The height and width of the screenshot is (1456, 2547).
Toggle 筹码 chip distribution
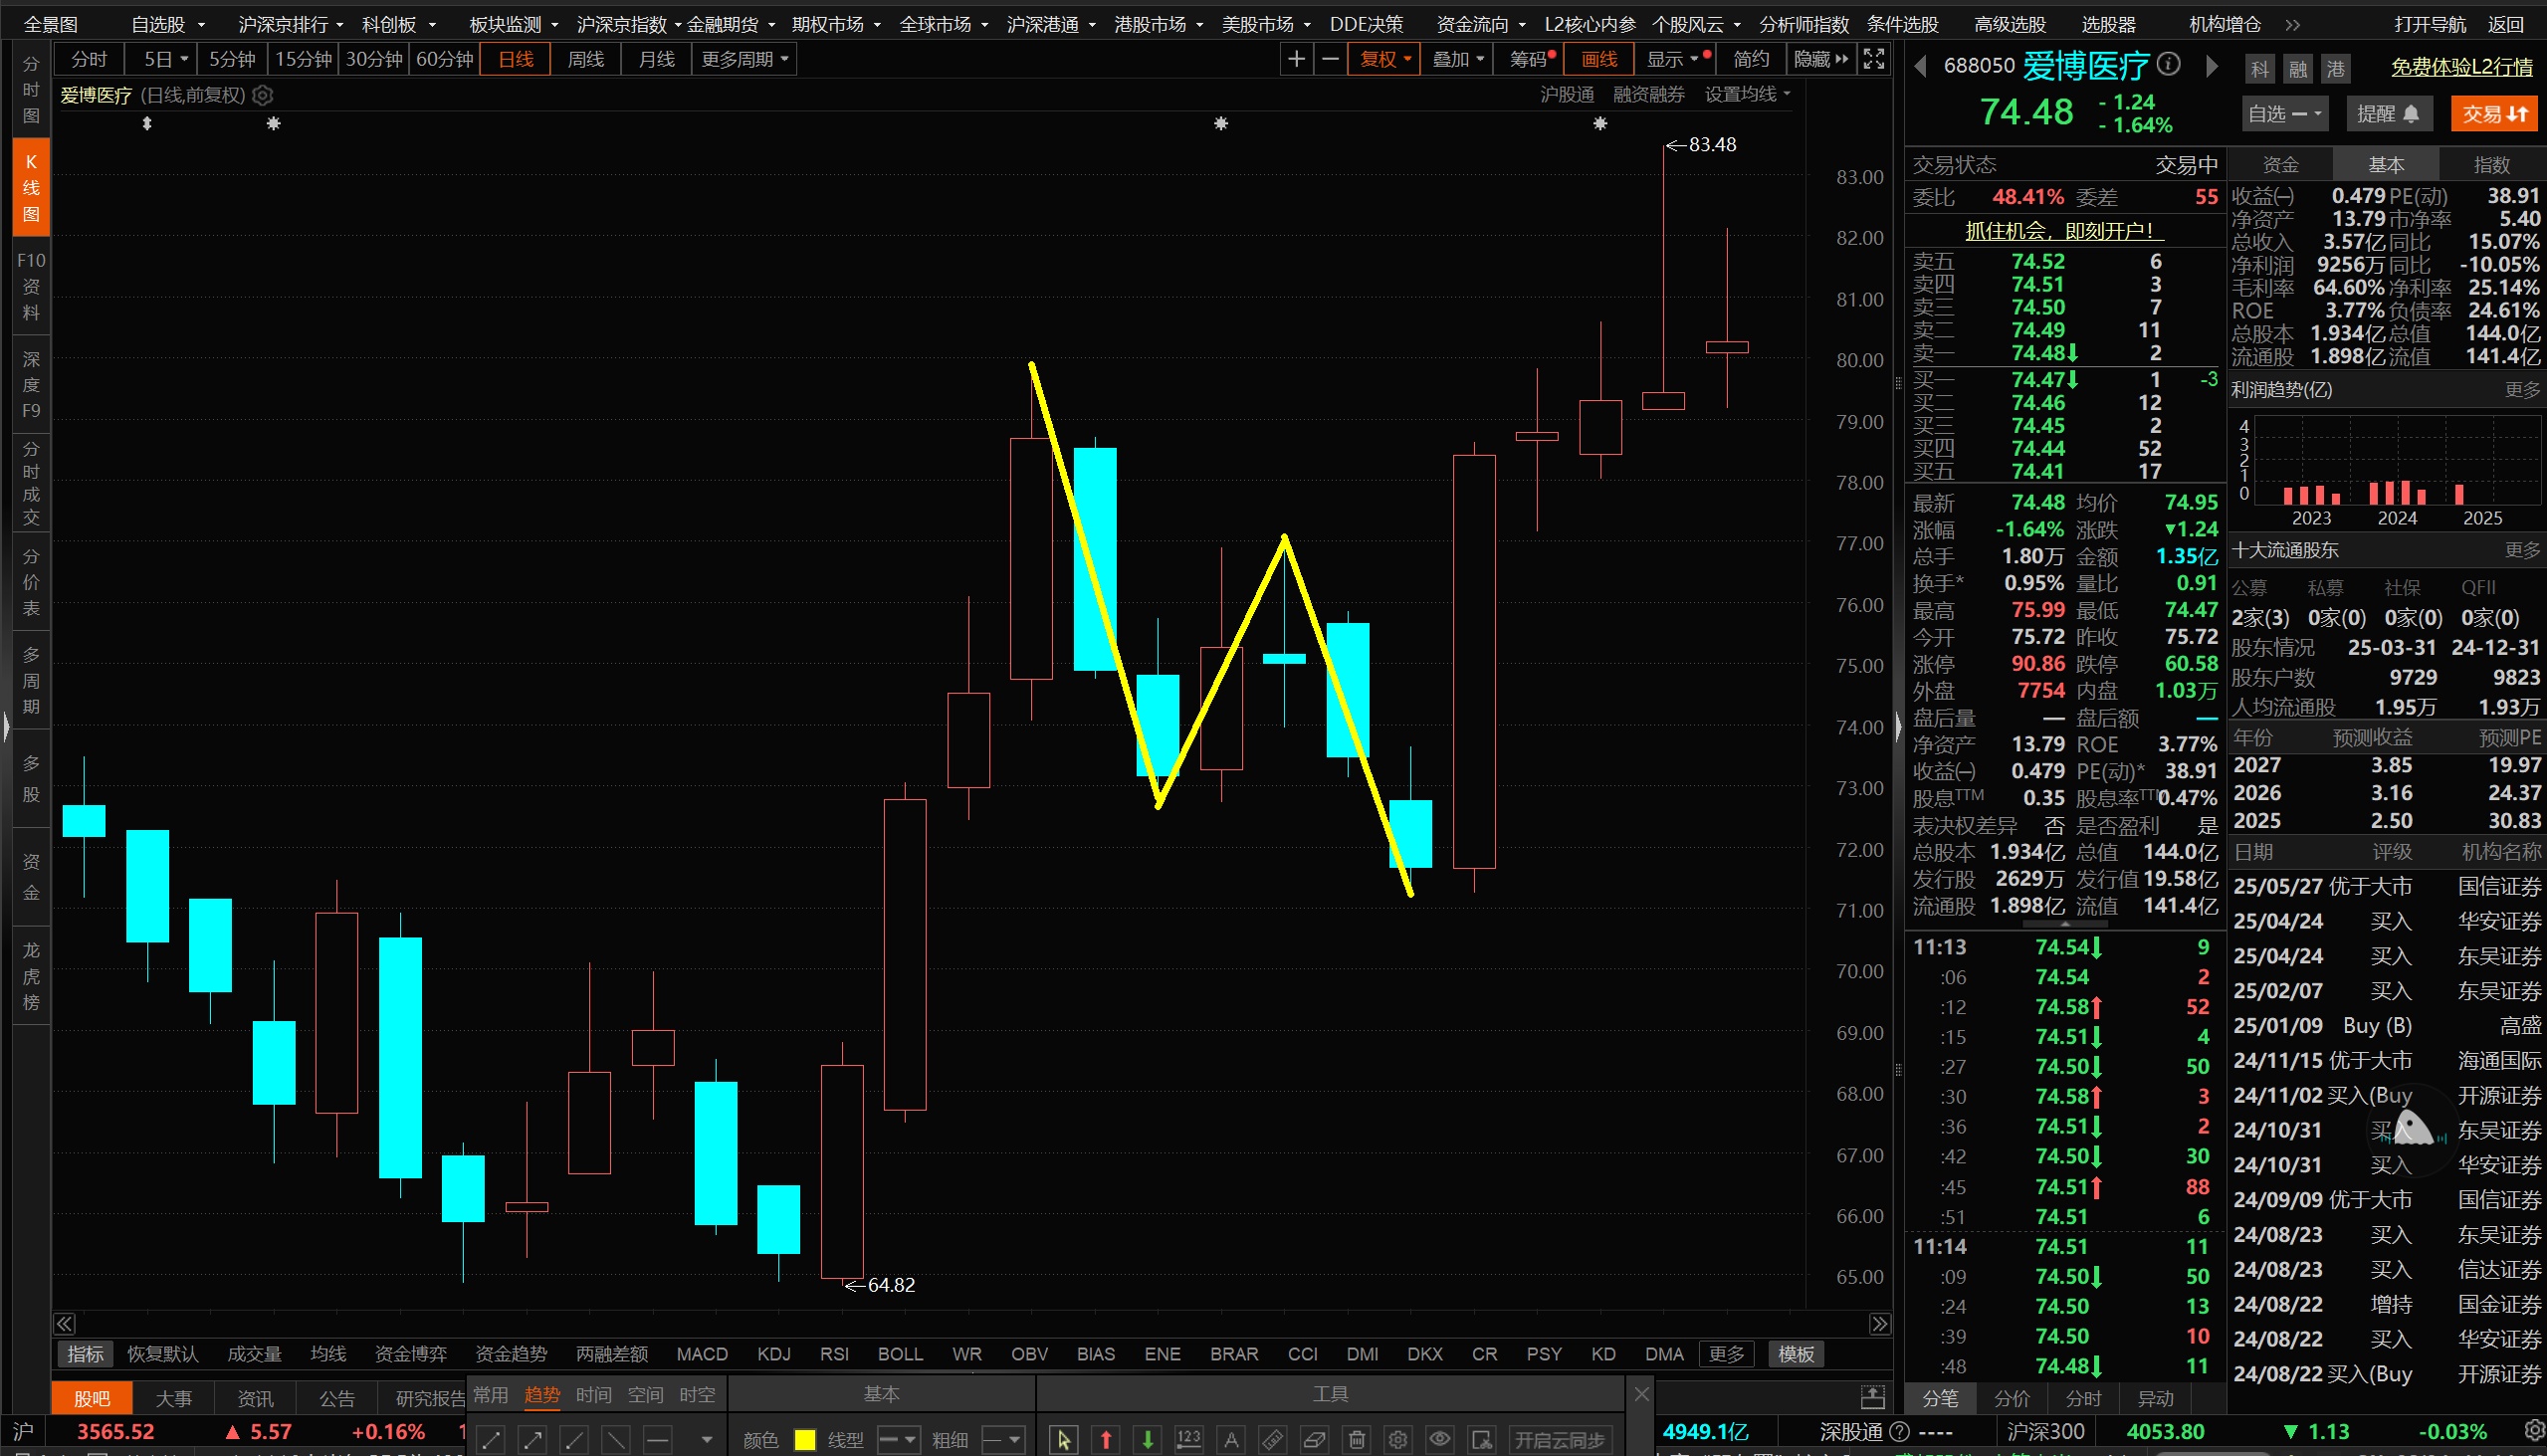click(1531, 59)
